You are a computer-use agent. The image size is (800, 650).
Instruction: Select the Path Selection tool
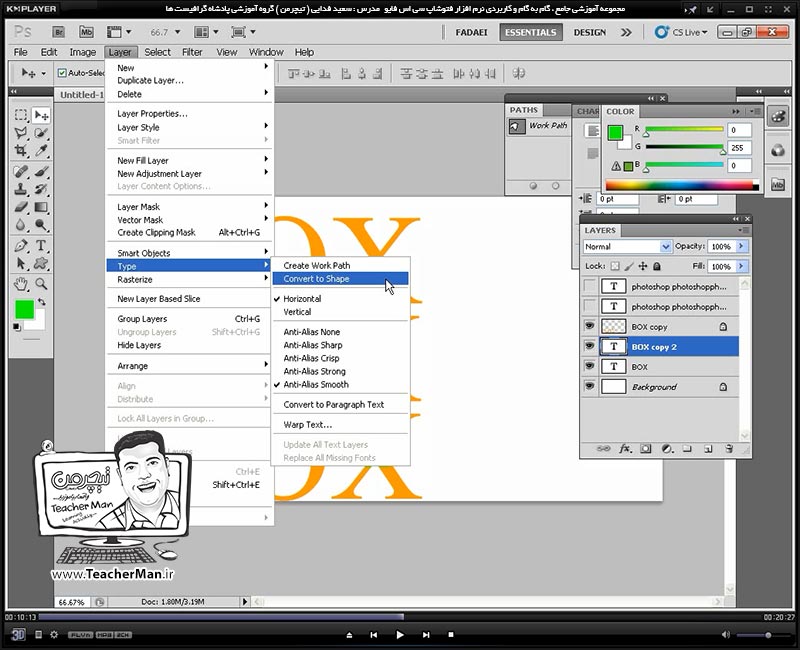click(20, 264)
